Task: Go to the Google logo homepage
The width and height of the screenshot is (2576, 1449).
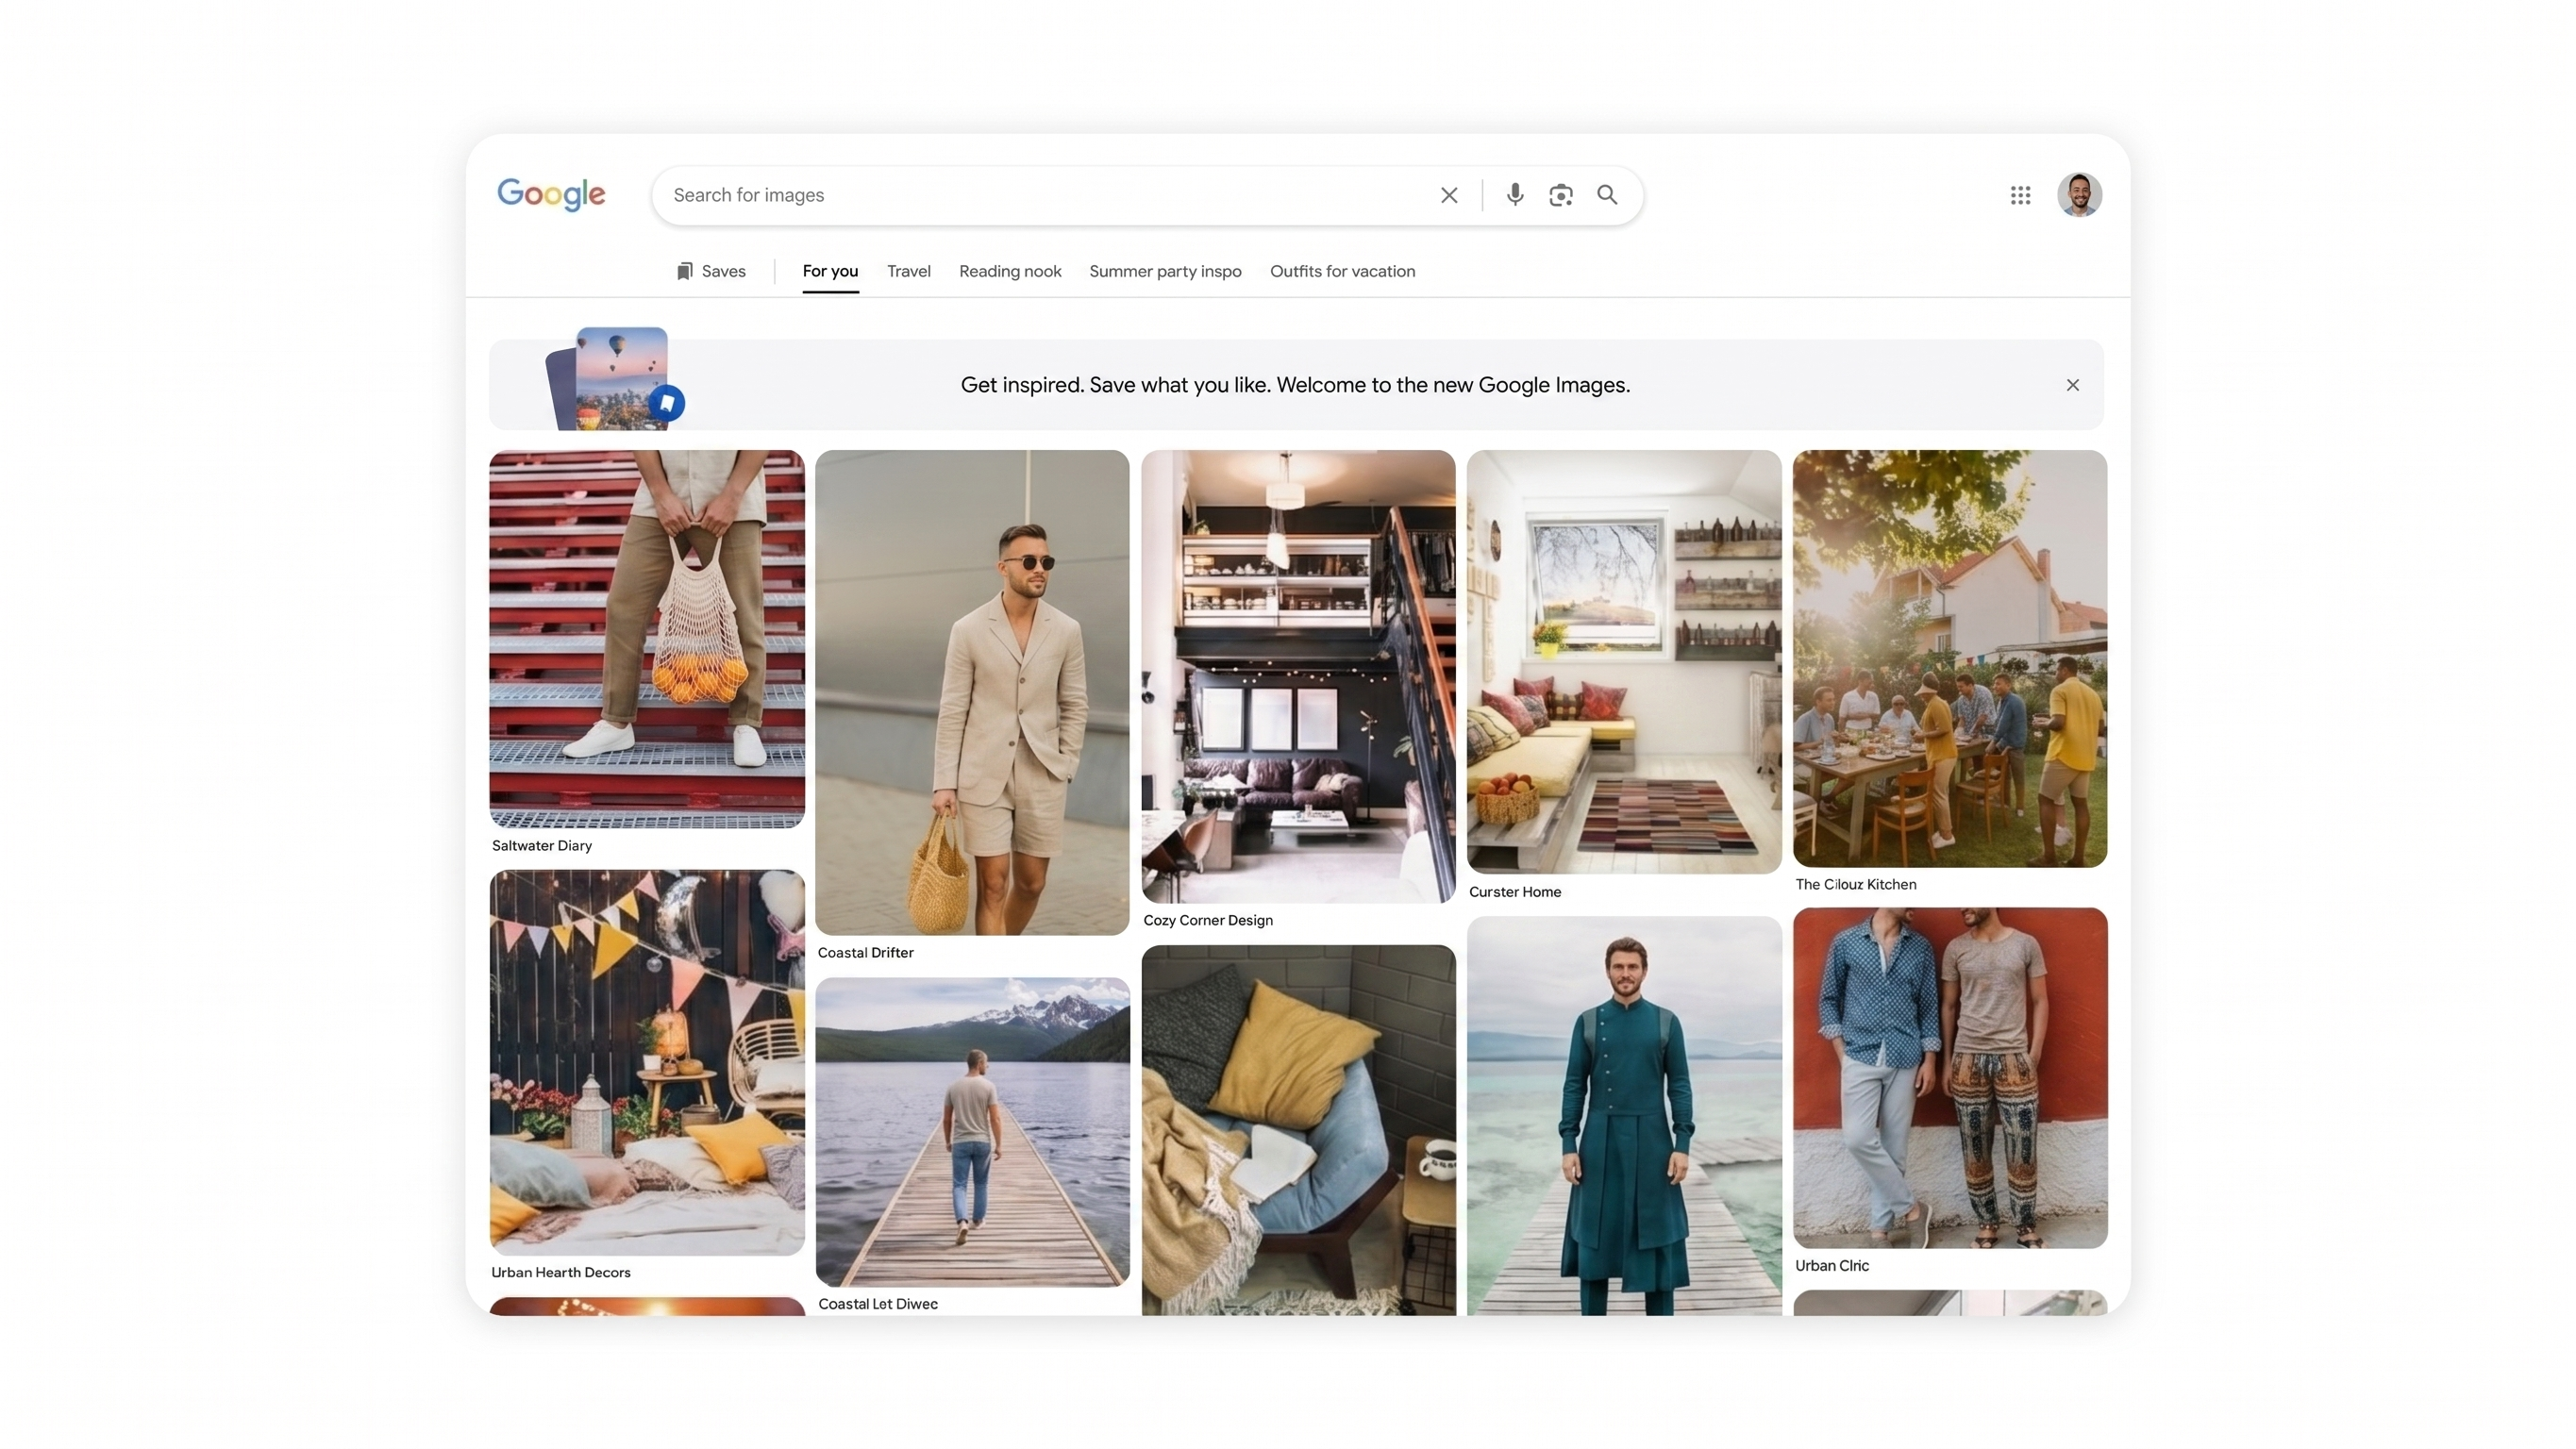Action: click(x=551, y=194)
